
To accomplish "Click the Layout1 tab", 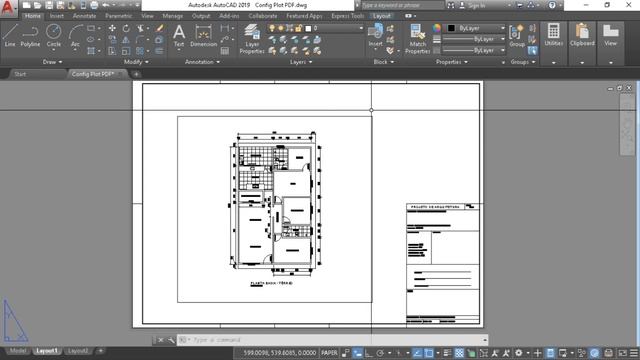I will pyautogui.click(x=47, y=351).
